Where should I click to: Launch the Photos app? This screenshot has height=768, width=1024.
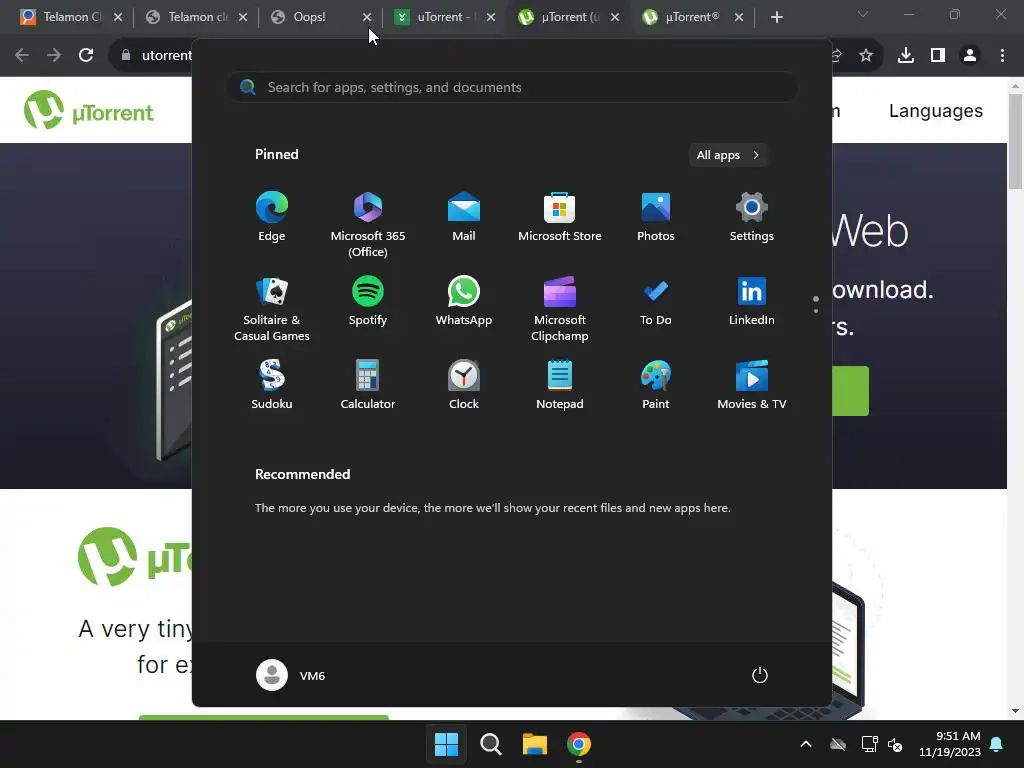(x=656, y=217)
